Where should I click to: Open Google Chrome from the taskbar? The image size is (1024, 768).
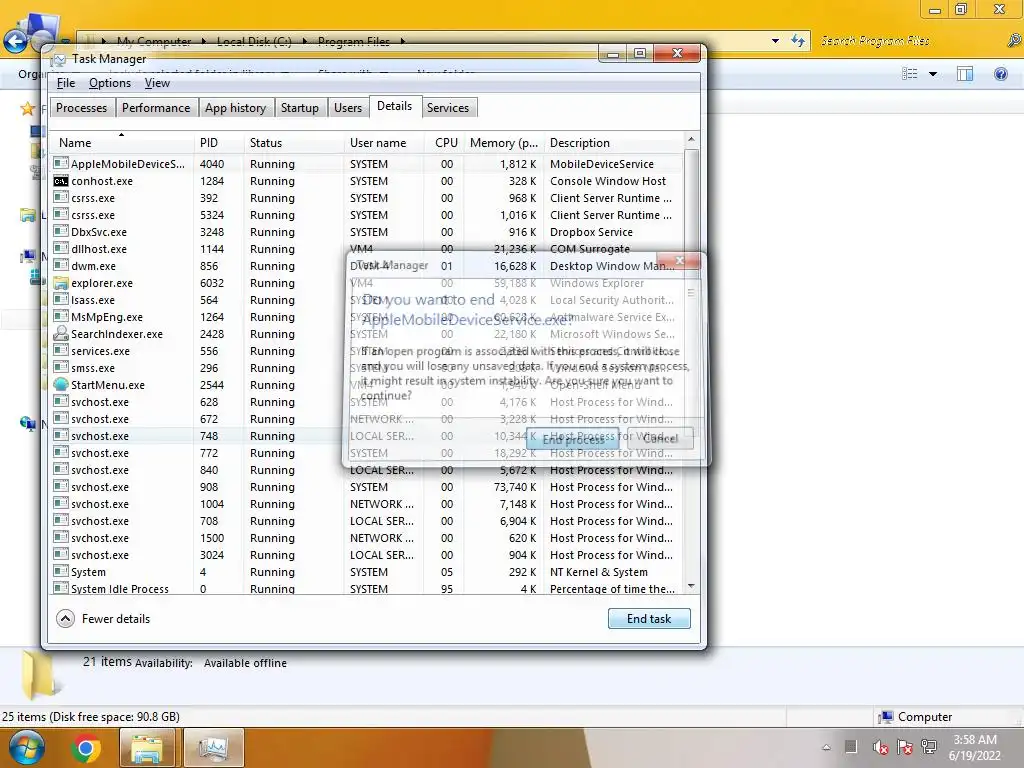[86, 748]
